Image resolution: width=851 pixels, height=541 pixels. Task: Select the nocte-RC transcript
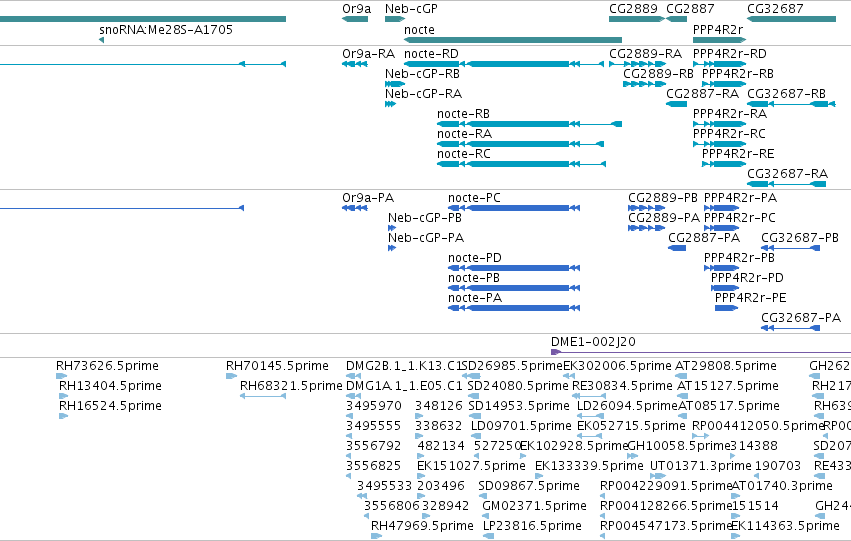(522, 164)
